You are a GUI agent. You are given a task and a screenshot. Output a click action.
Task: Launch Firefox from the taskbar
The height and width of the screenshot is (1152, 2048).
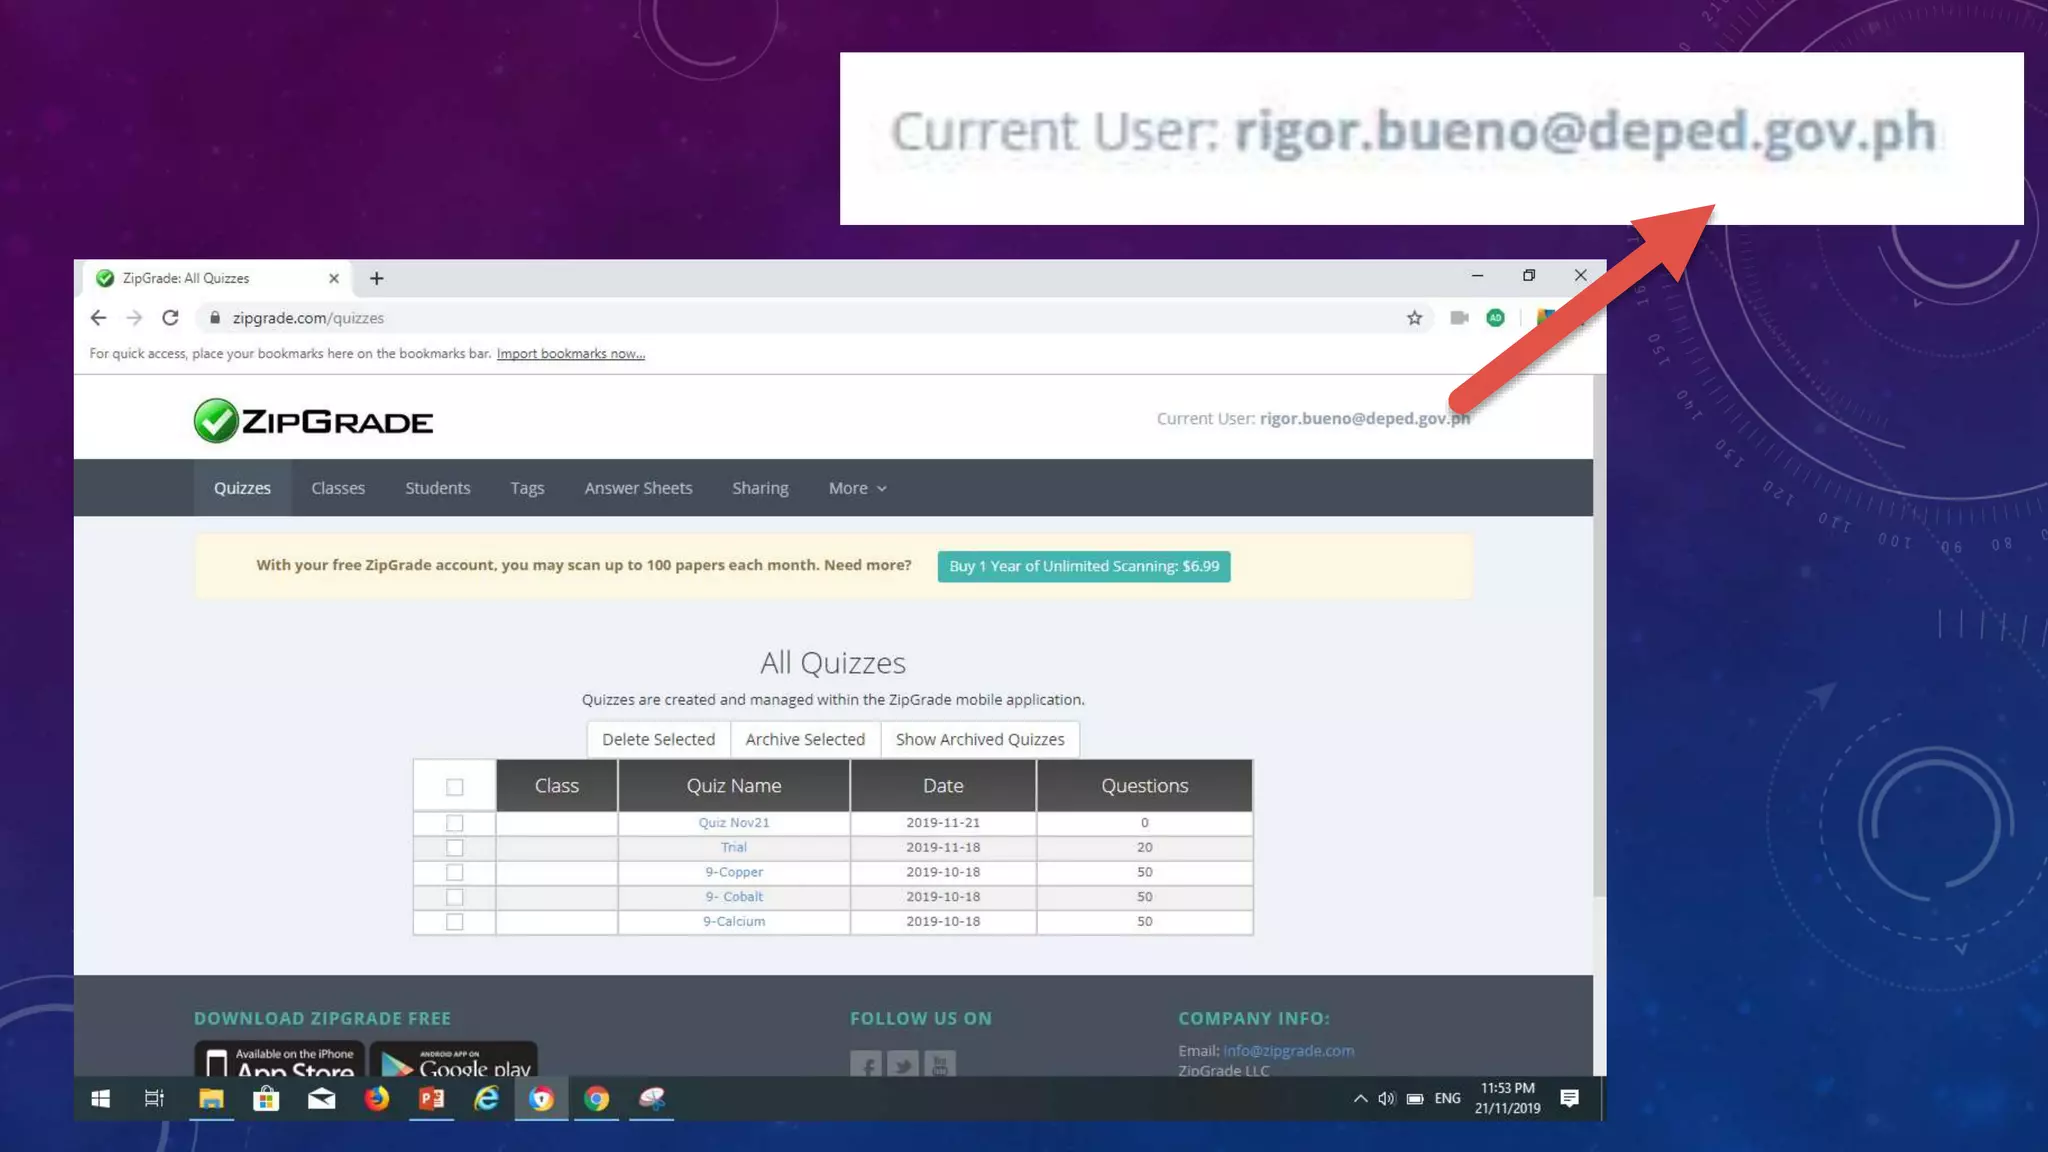[376, 1099]
